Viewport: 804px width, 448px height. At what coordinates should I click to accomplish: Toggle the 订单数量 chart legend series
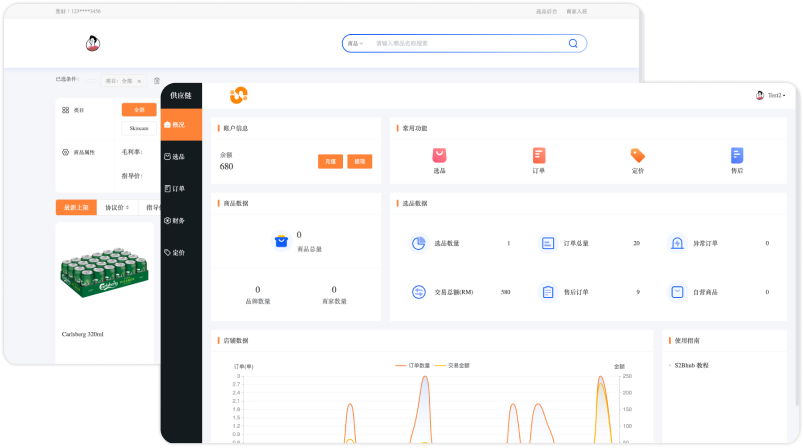point(412,366)
